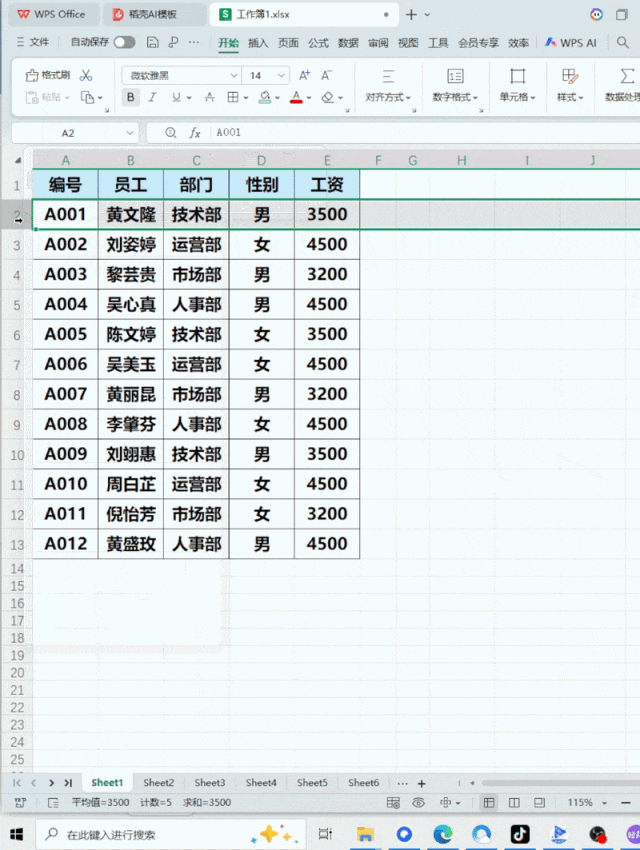Image resolution: width=640 pixels, height=850 pixels.
Task: Open the fill color dropdown arrow
Action: pyautogui.click(x=277, y=98)
